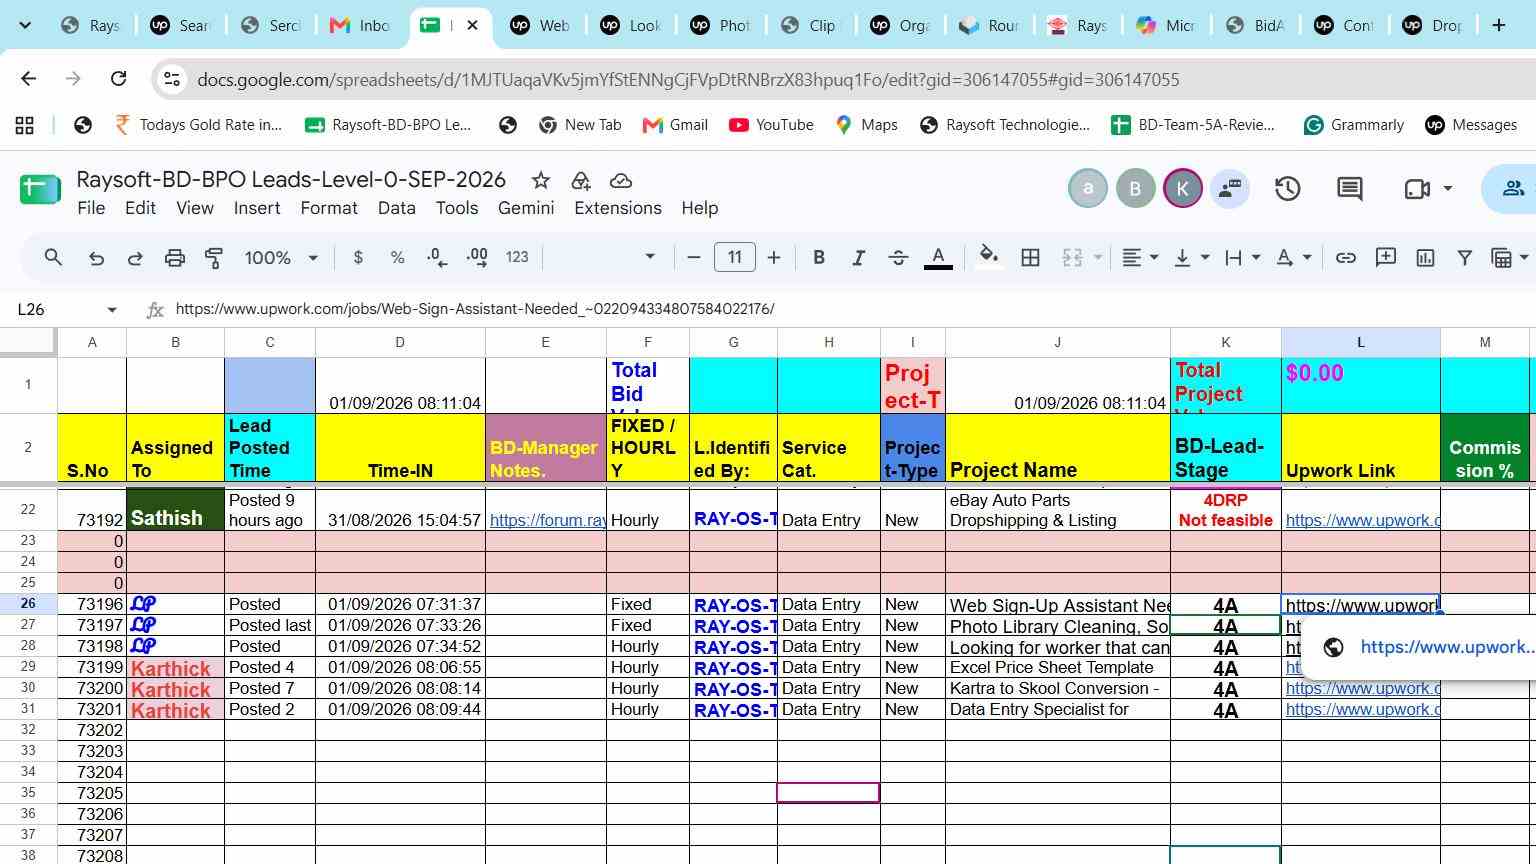Viewport: 1536px width, 864px height.
Task: Click the font size input field
Action: (735, 258)
